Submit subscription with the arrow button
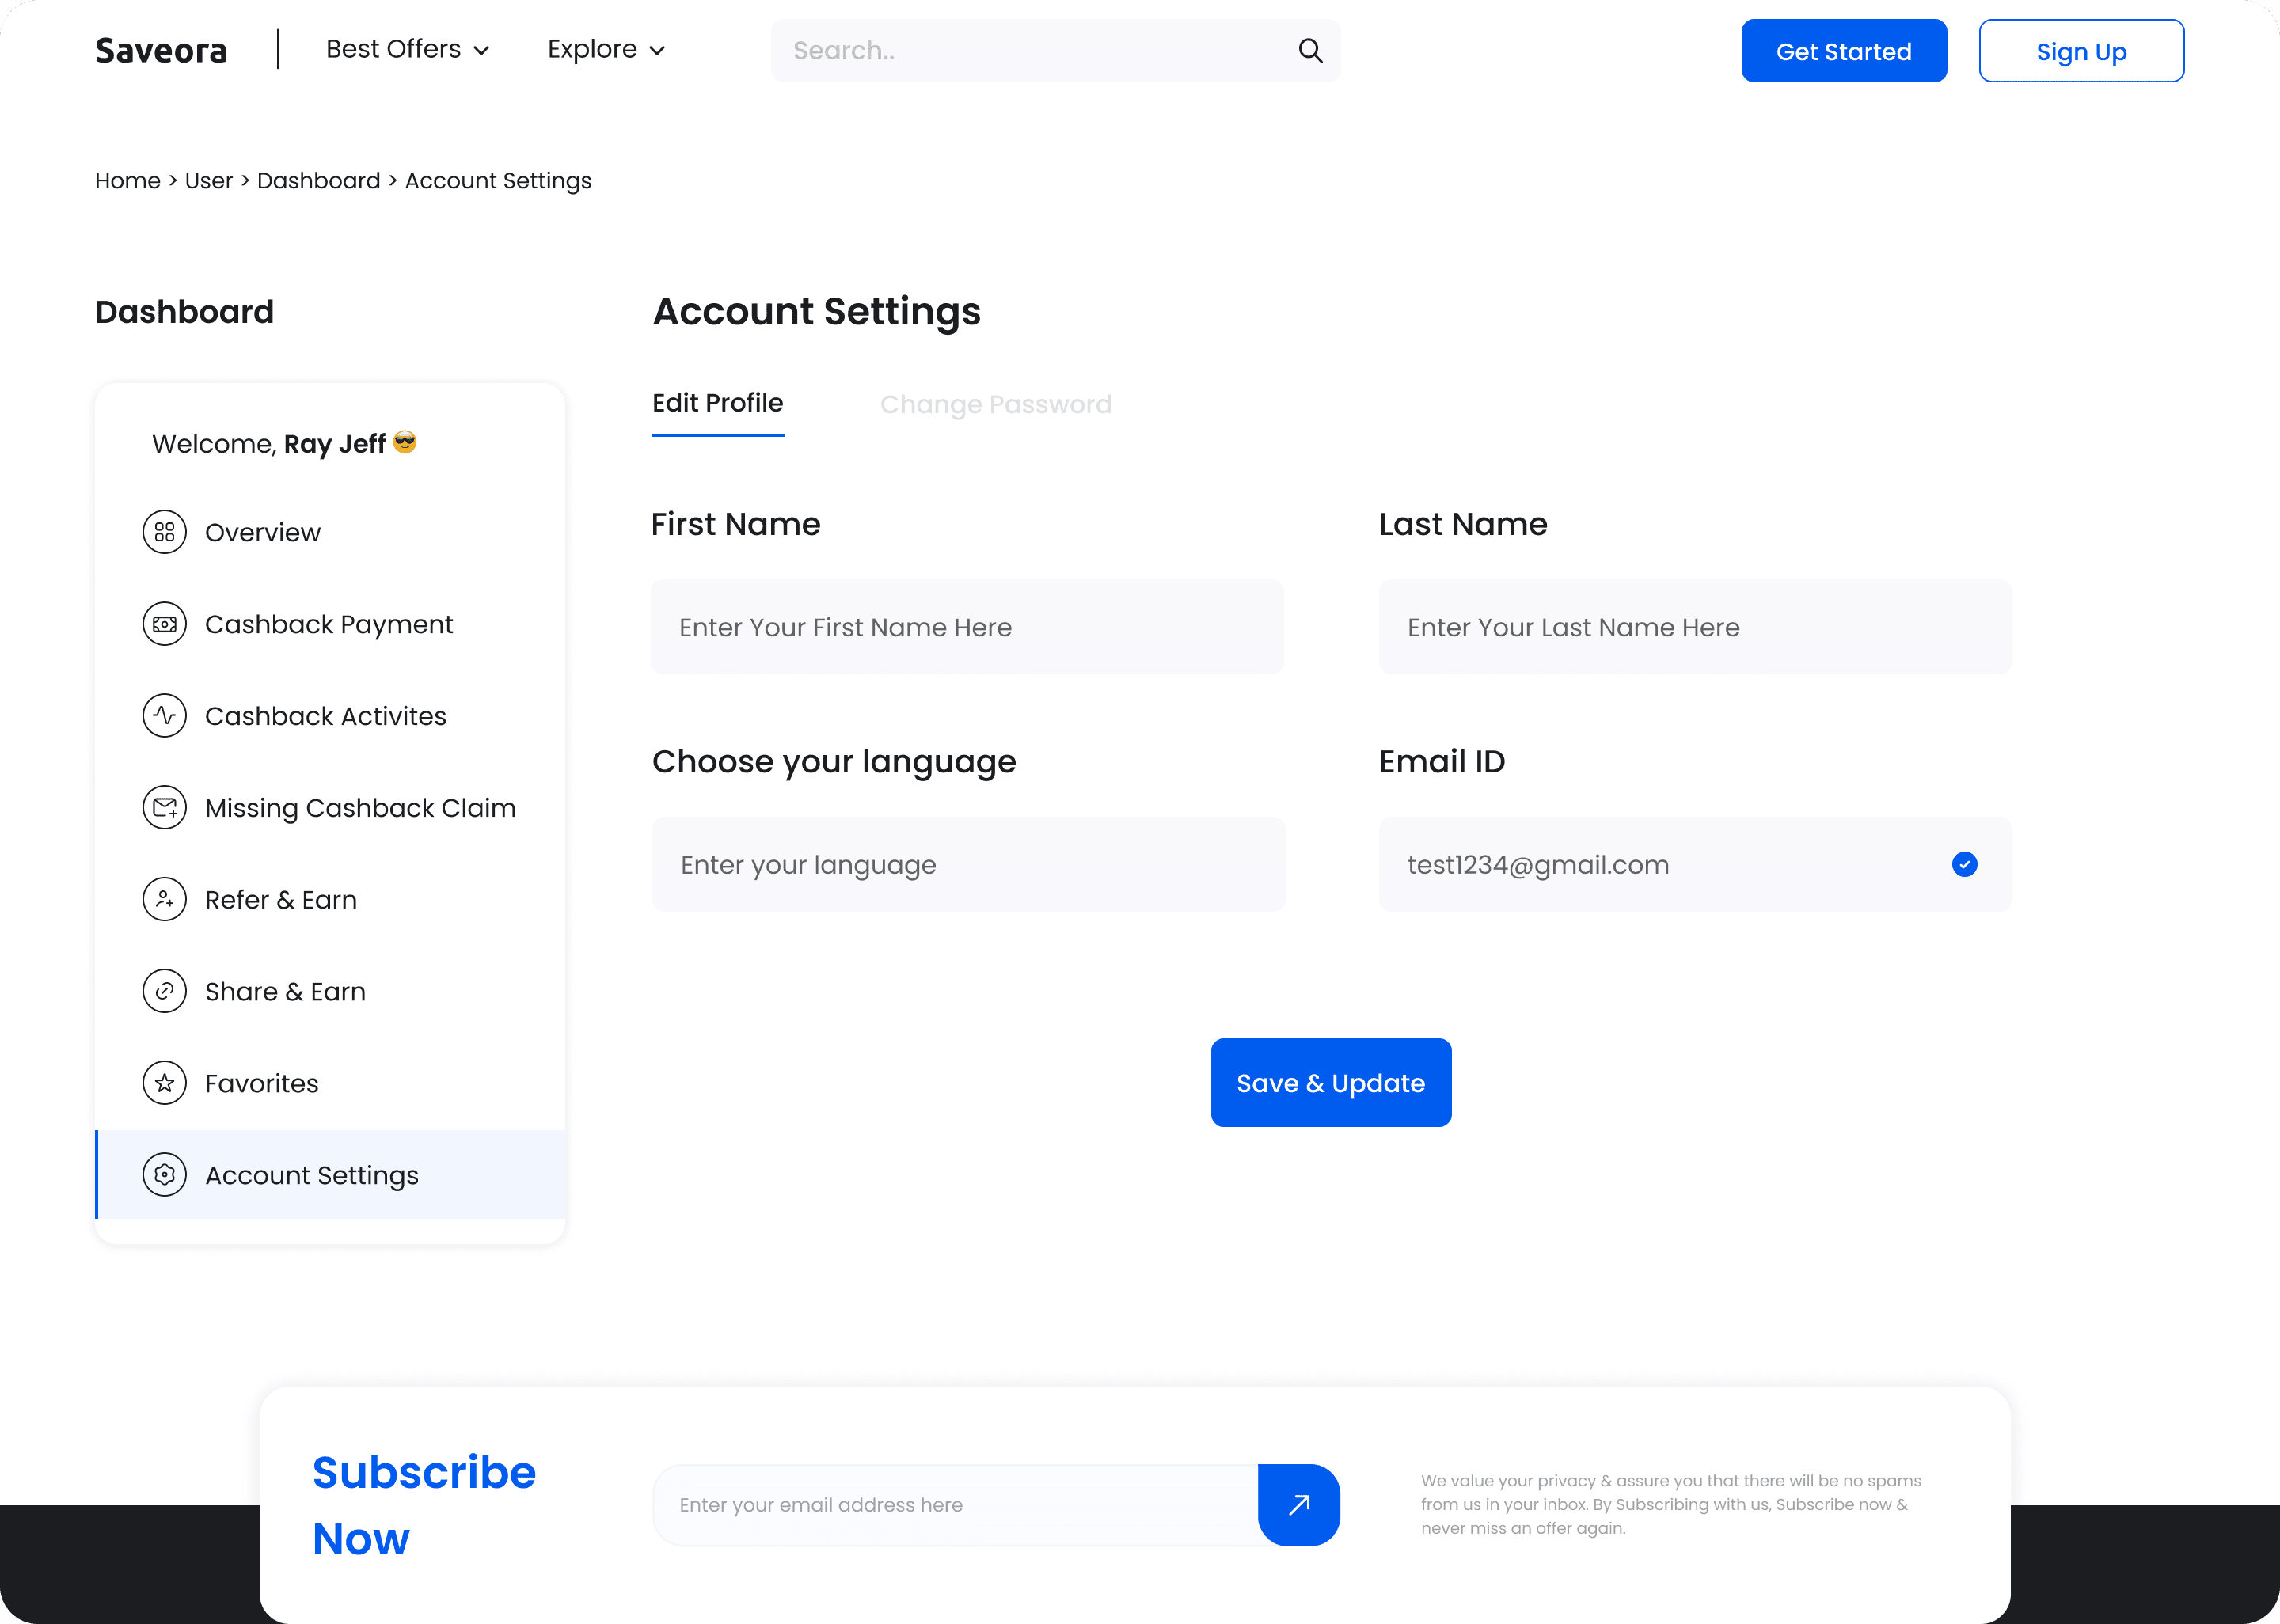2280x1624 pixels. [1298, 1505]
